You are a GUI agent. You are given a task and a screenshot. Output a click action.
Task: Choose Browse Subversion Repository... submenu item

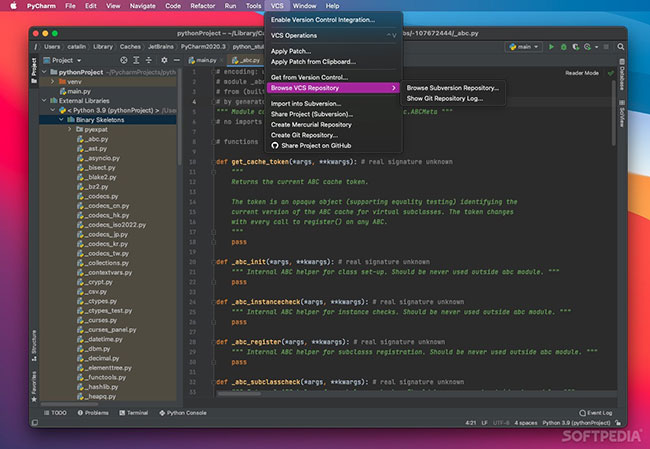[453, 88]
